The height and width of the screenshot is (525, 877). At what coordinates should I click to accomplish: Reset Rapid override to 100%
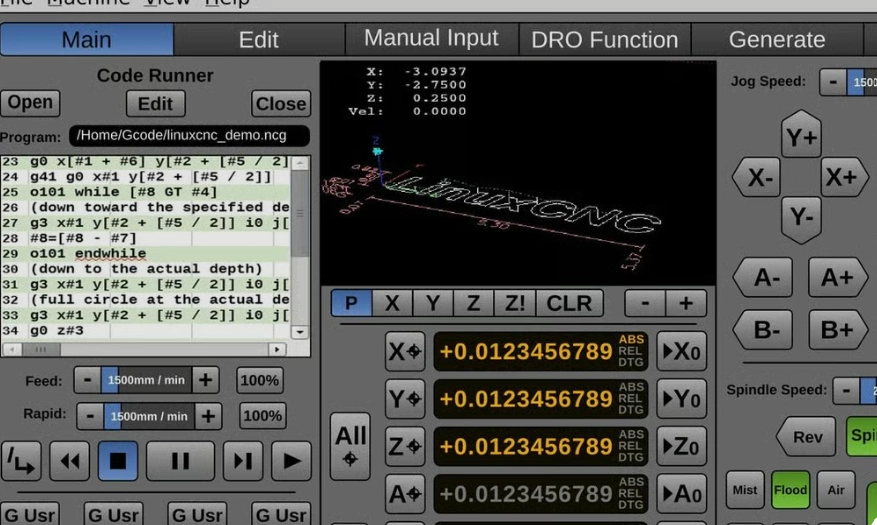coord(262,416)
